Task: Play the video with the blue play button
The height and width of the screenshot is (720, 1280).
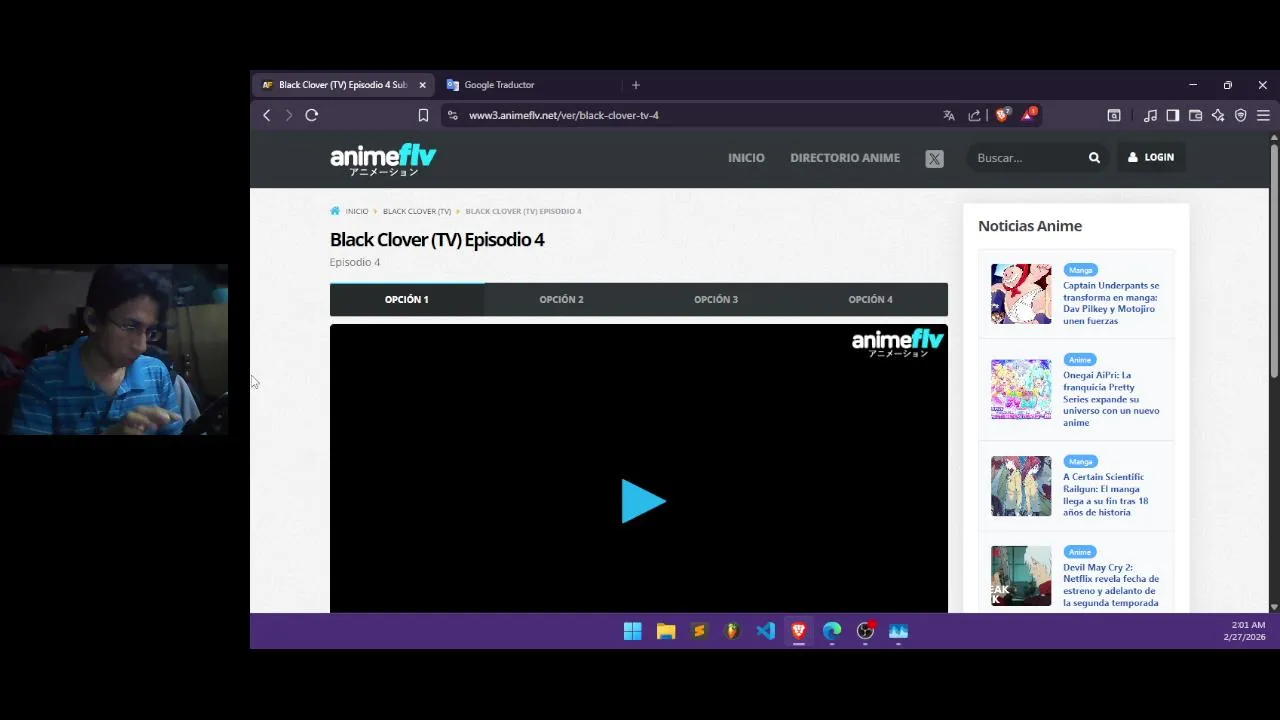Action: pos(642,501)
